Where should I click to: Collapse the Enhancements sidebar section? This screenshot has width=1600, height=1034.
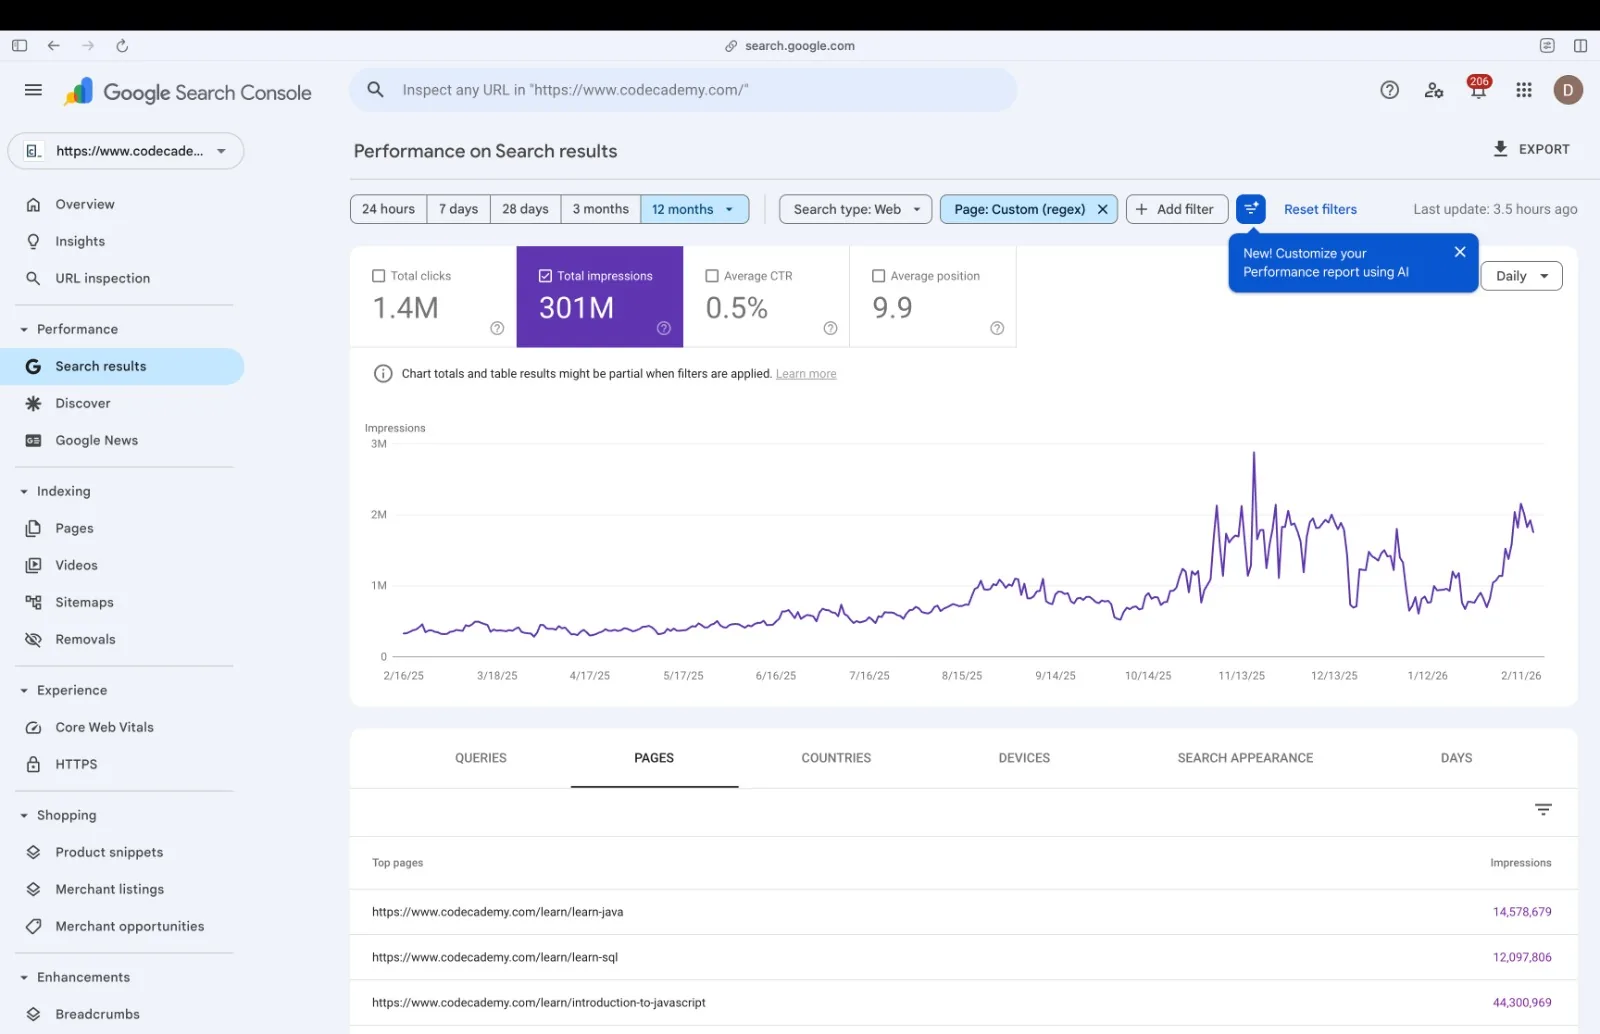point(24,977)
